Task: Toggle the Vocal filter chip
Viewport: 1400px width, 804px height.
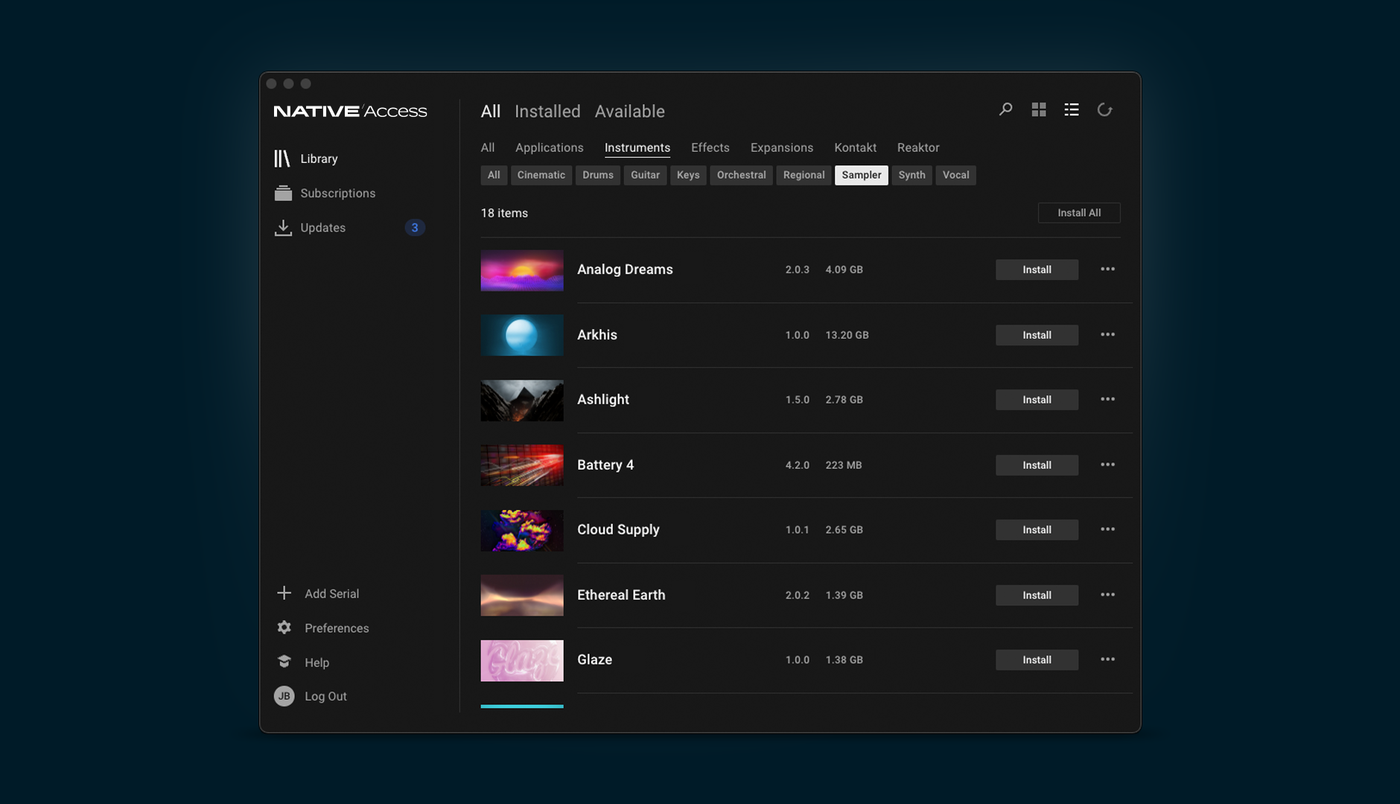Action: click(x=956, y=175)
